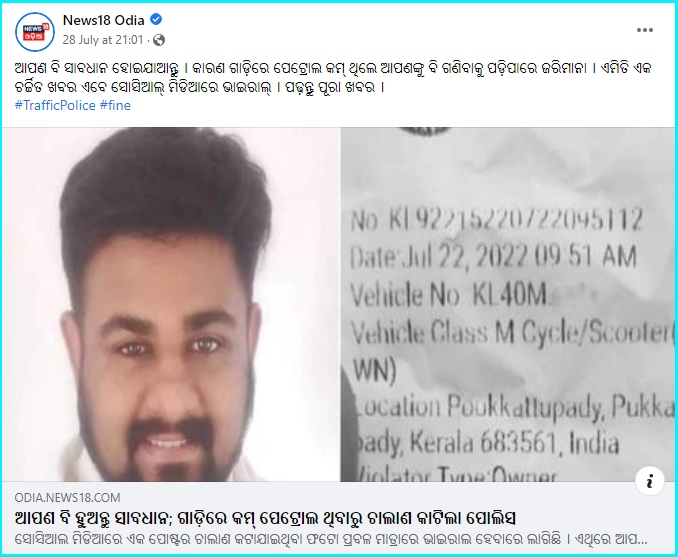Click the 'Vehicle No KL40M' line
This screenshot has width=678, height=557.
[448, 295]
